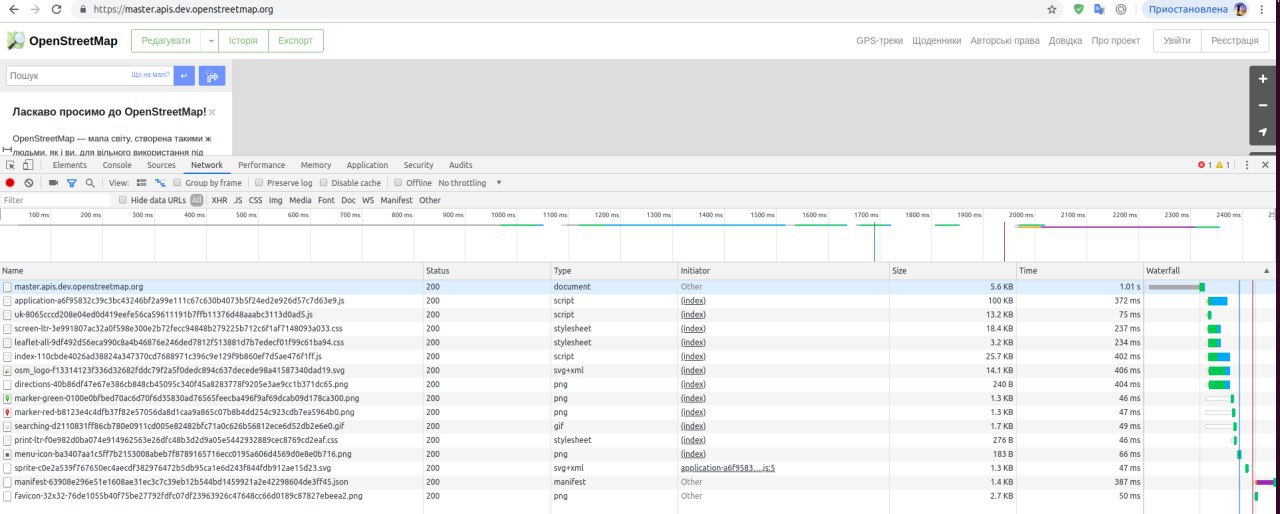Select the manifest-63908e296e51 json request row

[640, 481]
